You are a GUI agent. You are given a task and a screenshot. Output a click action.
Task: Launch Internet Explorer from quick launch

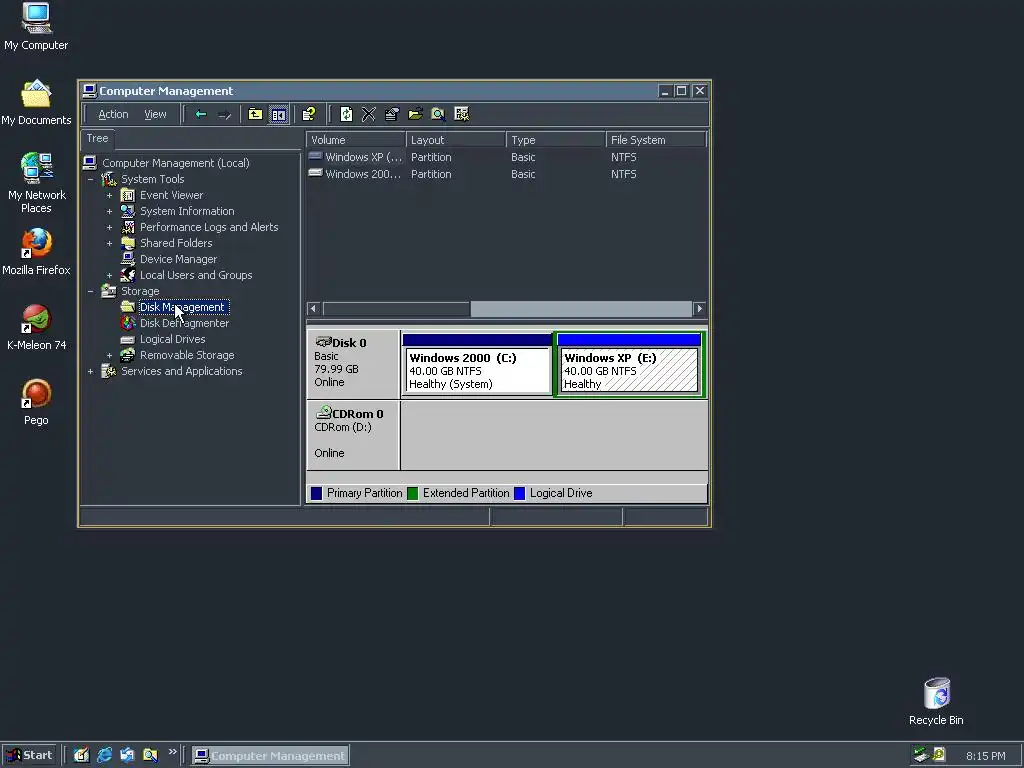click(104, 756)
